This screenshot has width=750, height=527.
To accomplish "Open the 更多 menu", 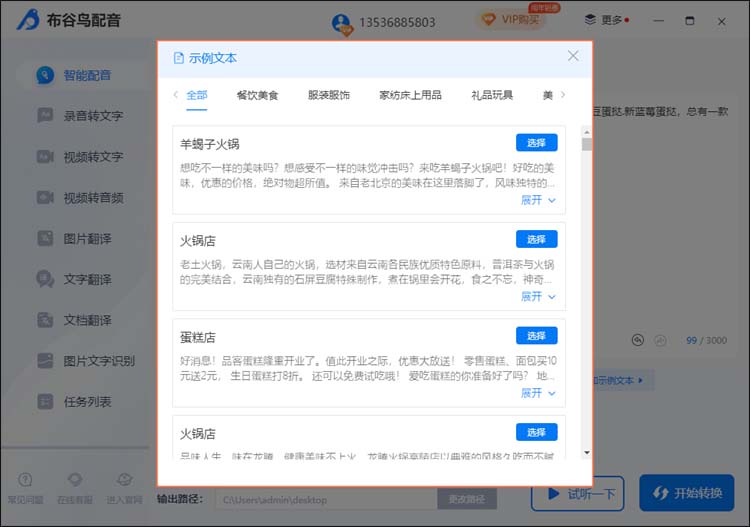I will [607, 20].
